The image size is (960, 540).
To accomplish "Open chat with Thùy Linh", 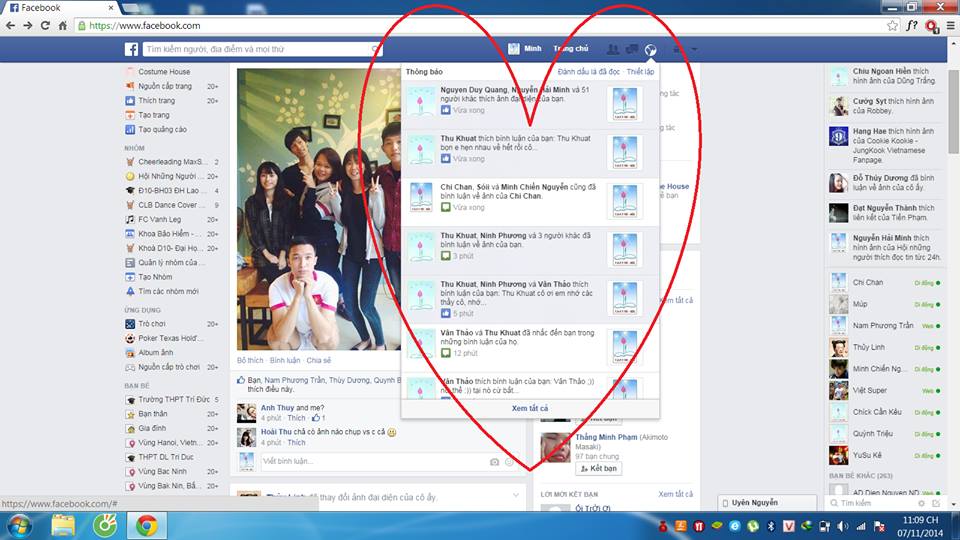I will pos(885,347).
